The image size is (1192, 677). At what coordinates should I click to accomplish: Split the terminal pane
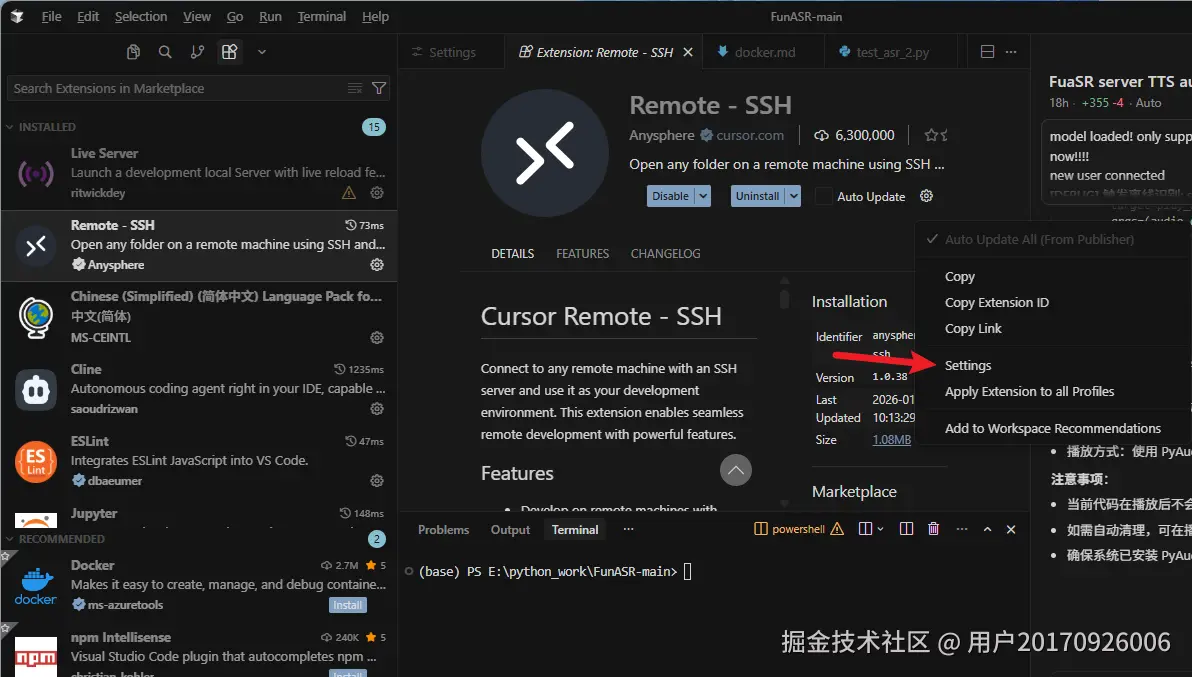point(906,530)
